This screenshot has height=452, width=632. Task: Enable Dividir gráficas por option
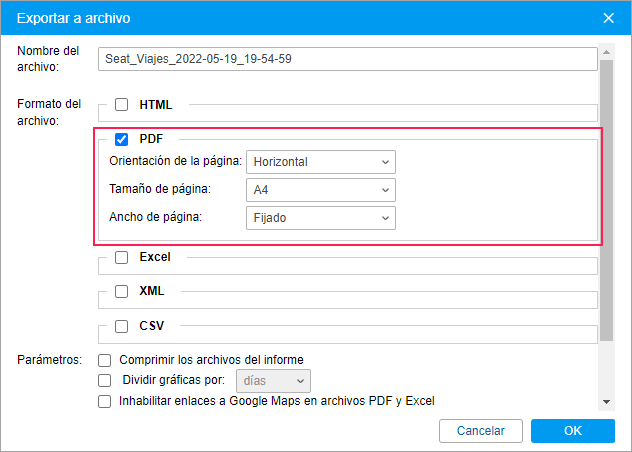click(104, 380)
